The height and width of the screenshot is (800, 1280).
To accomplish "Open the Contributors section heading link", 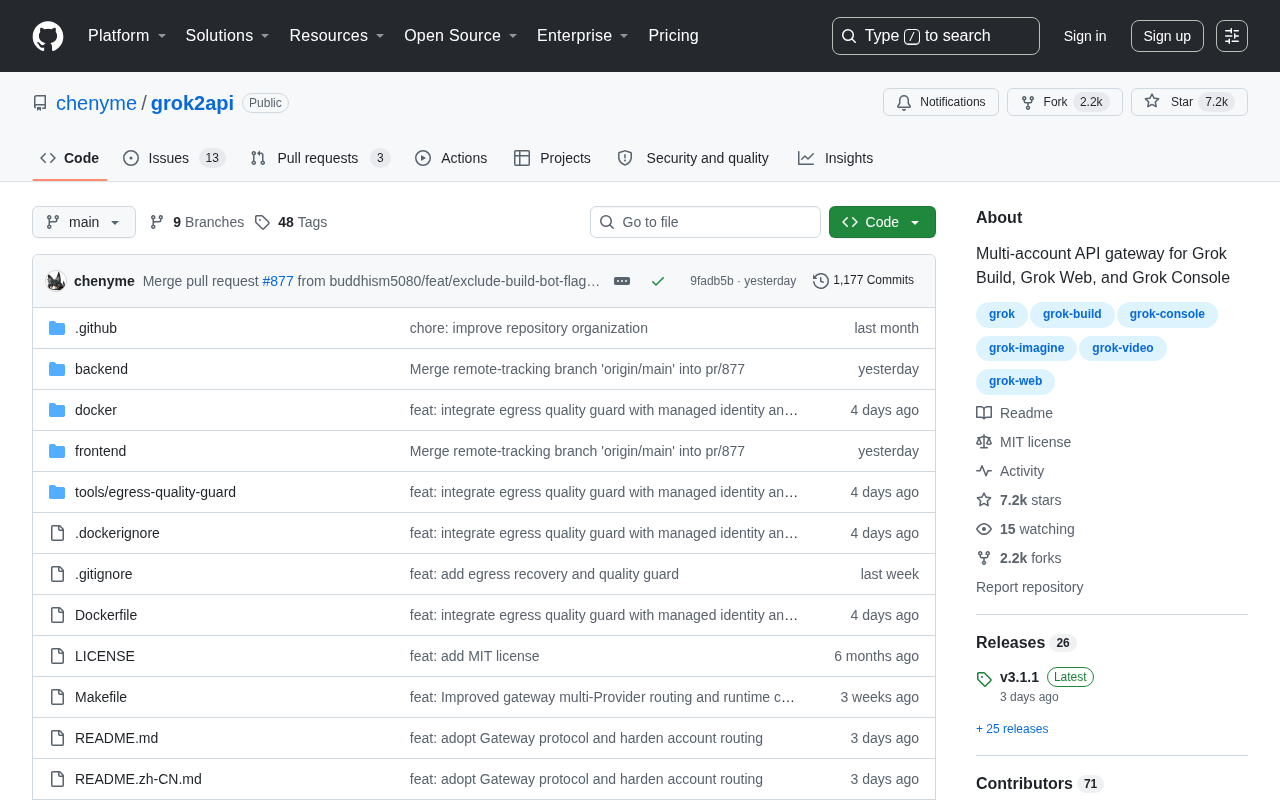I will point(1040,784).
